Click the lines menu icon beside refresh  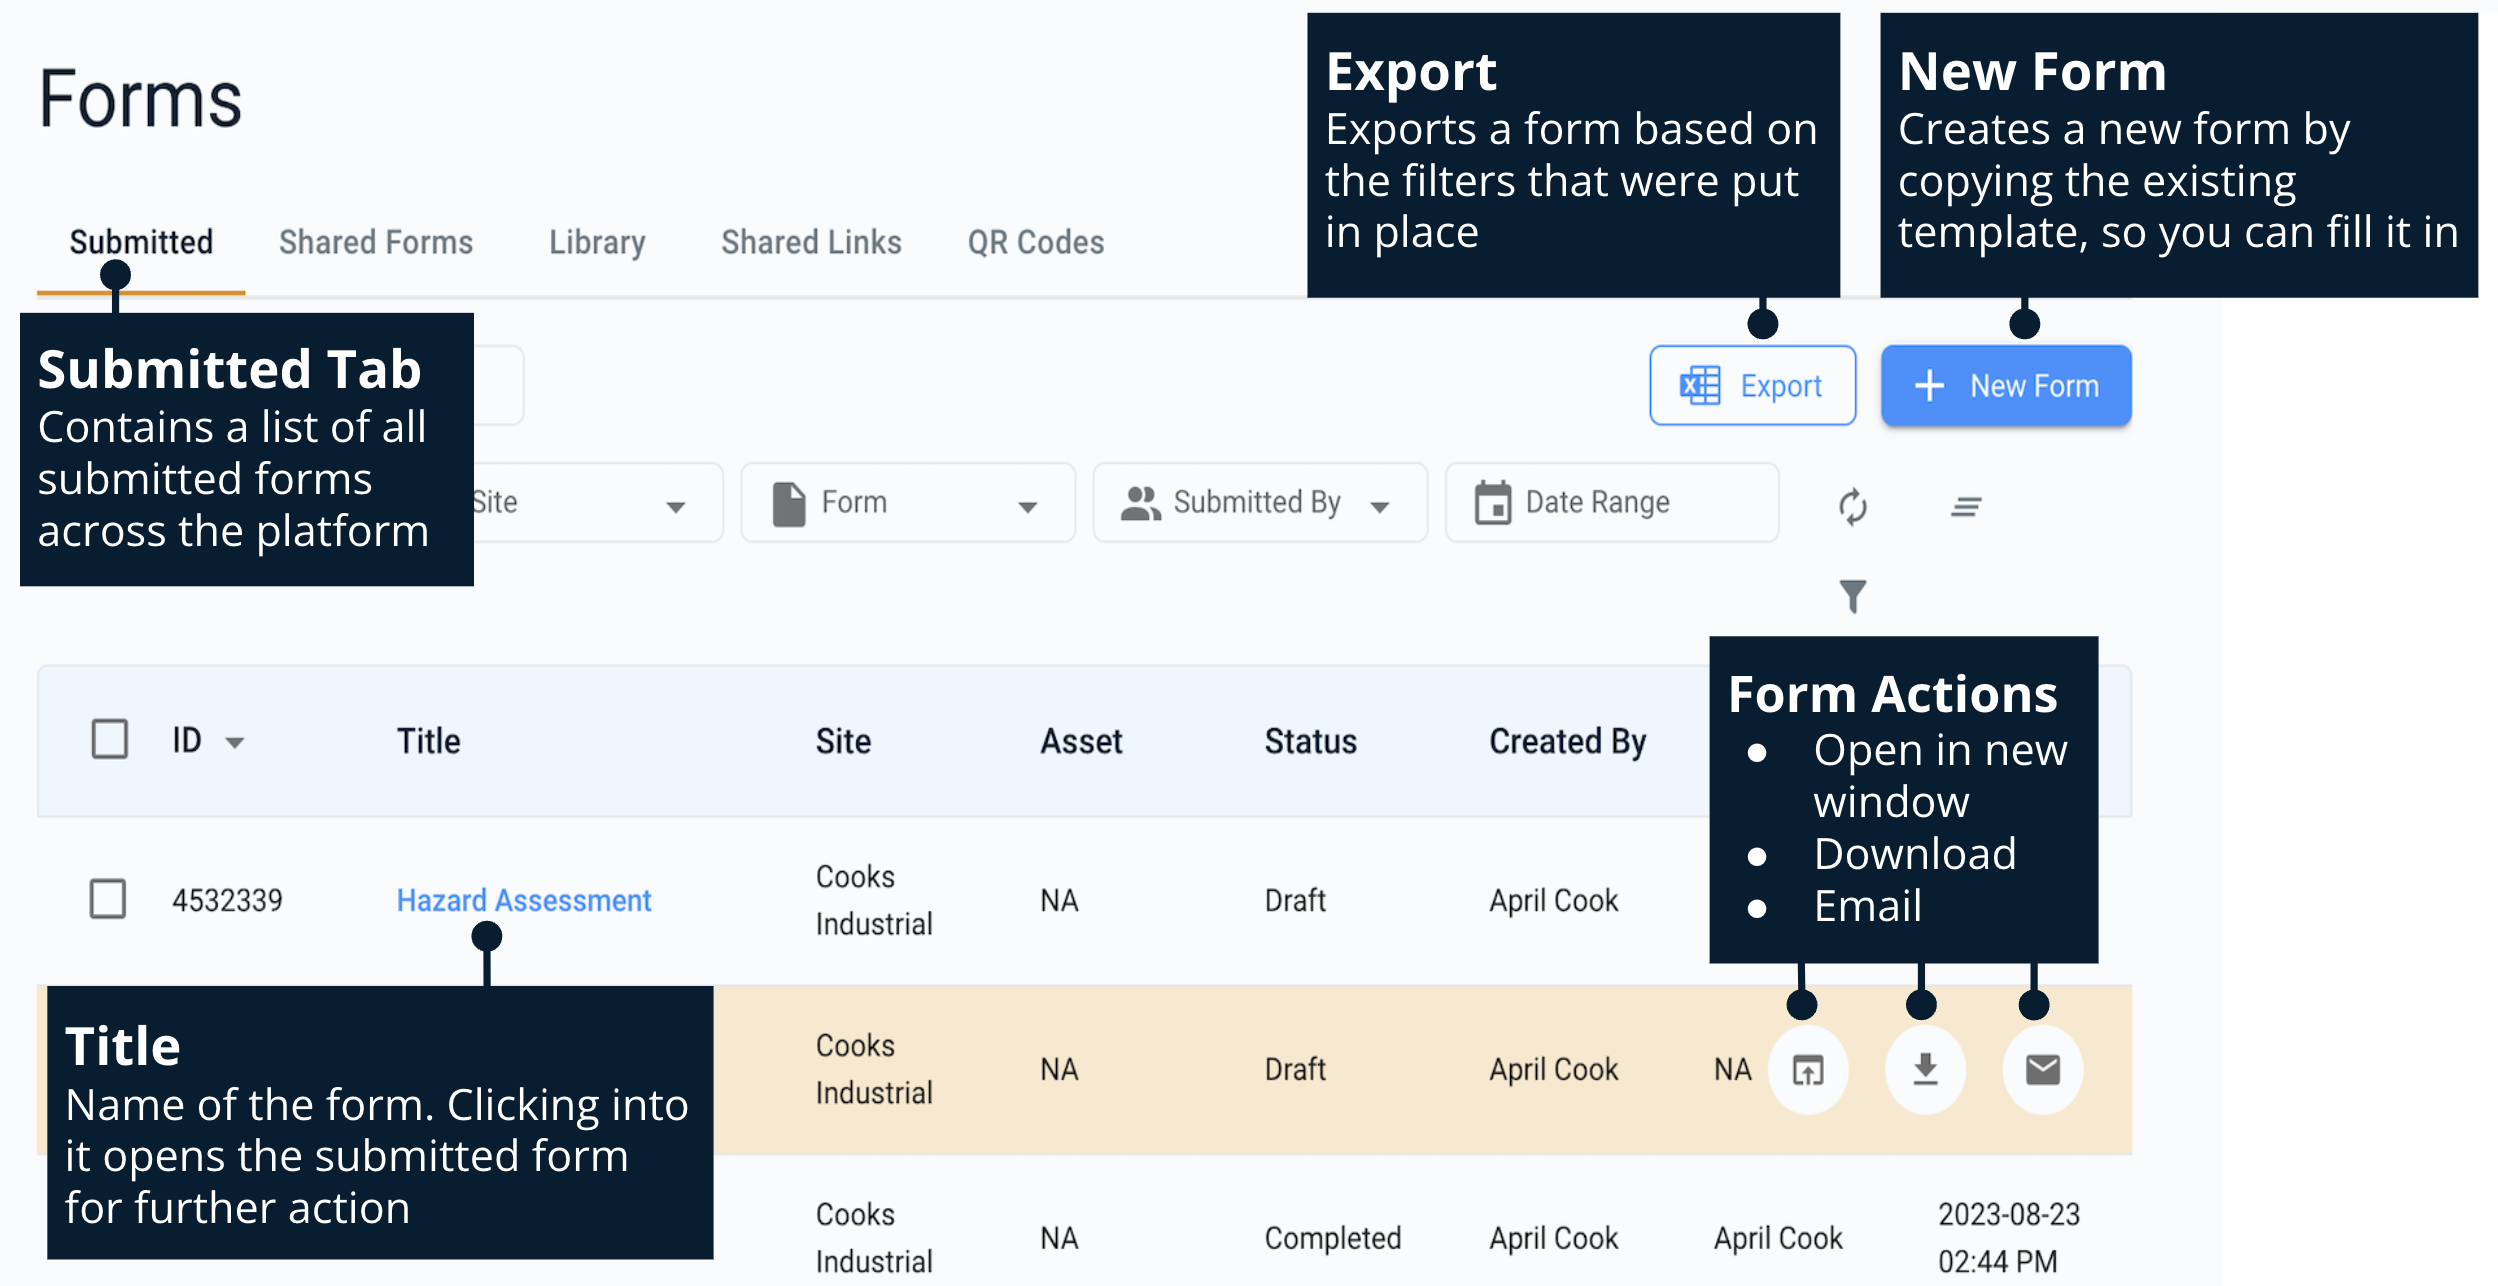1965,507
